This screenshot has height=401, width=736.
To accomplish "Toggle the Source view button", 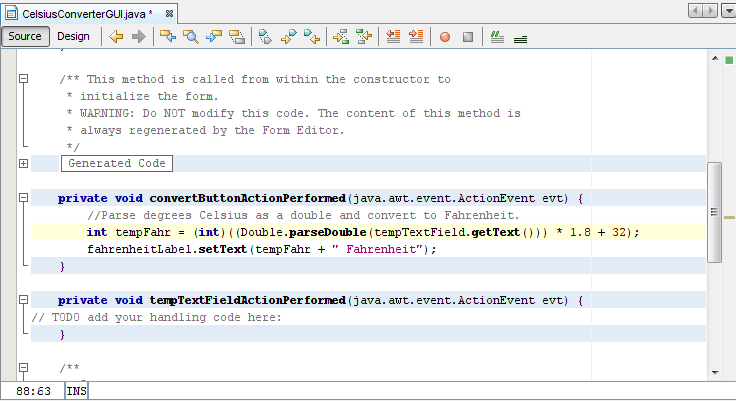I will (25, 37).
